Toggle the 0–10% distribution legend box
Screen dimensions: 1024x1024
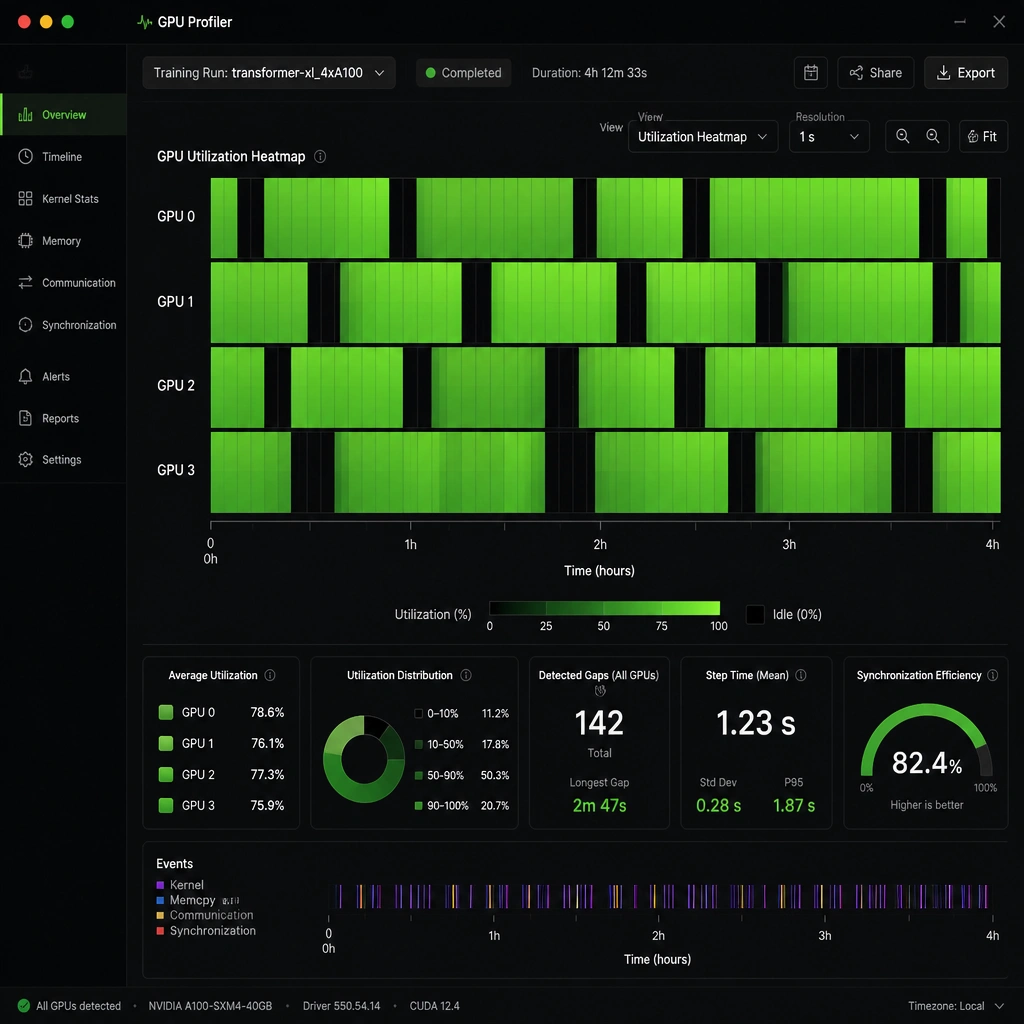[419, 713]
